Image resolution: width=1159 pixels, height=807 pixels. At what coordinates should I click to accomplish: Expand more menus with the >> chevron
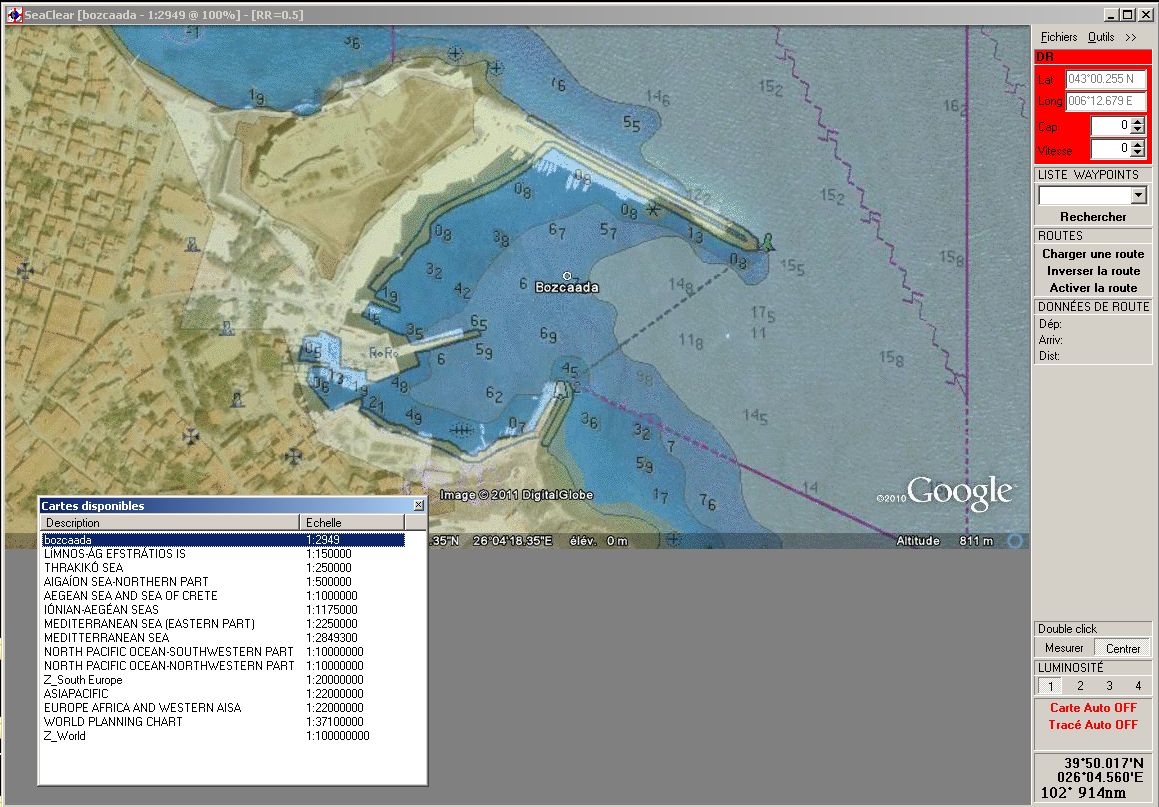pos(1131,37)
